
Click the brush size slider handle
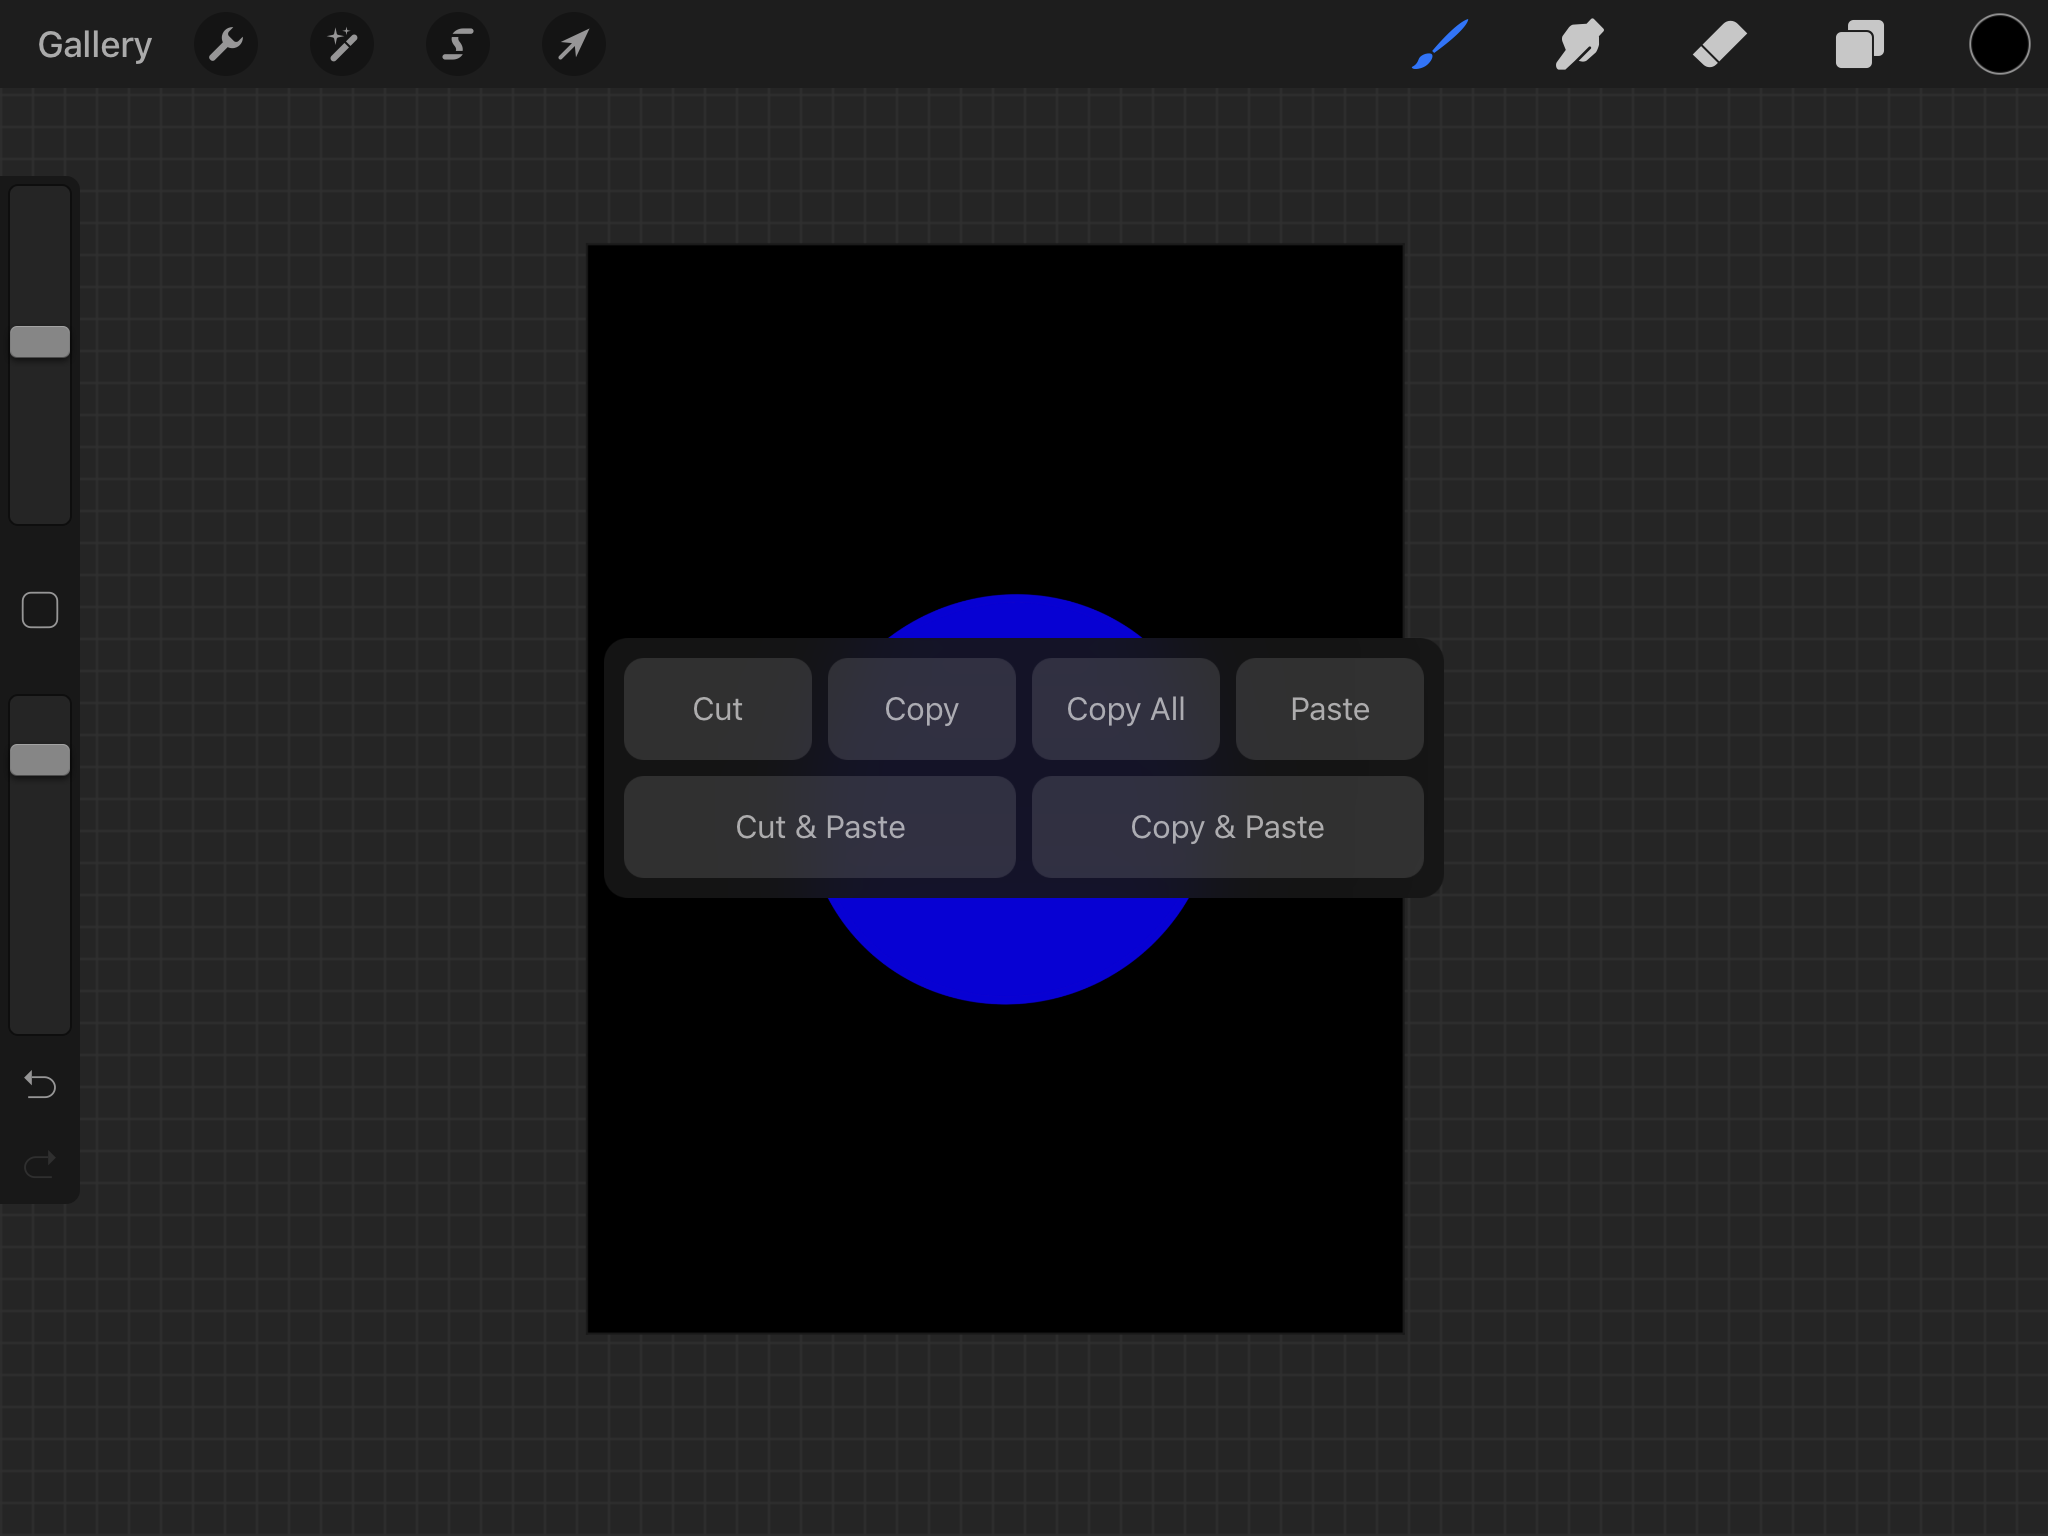point(40,342)
